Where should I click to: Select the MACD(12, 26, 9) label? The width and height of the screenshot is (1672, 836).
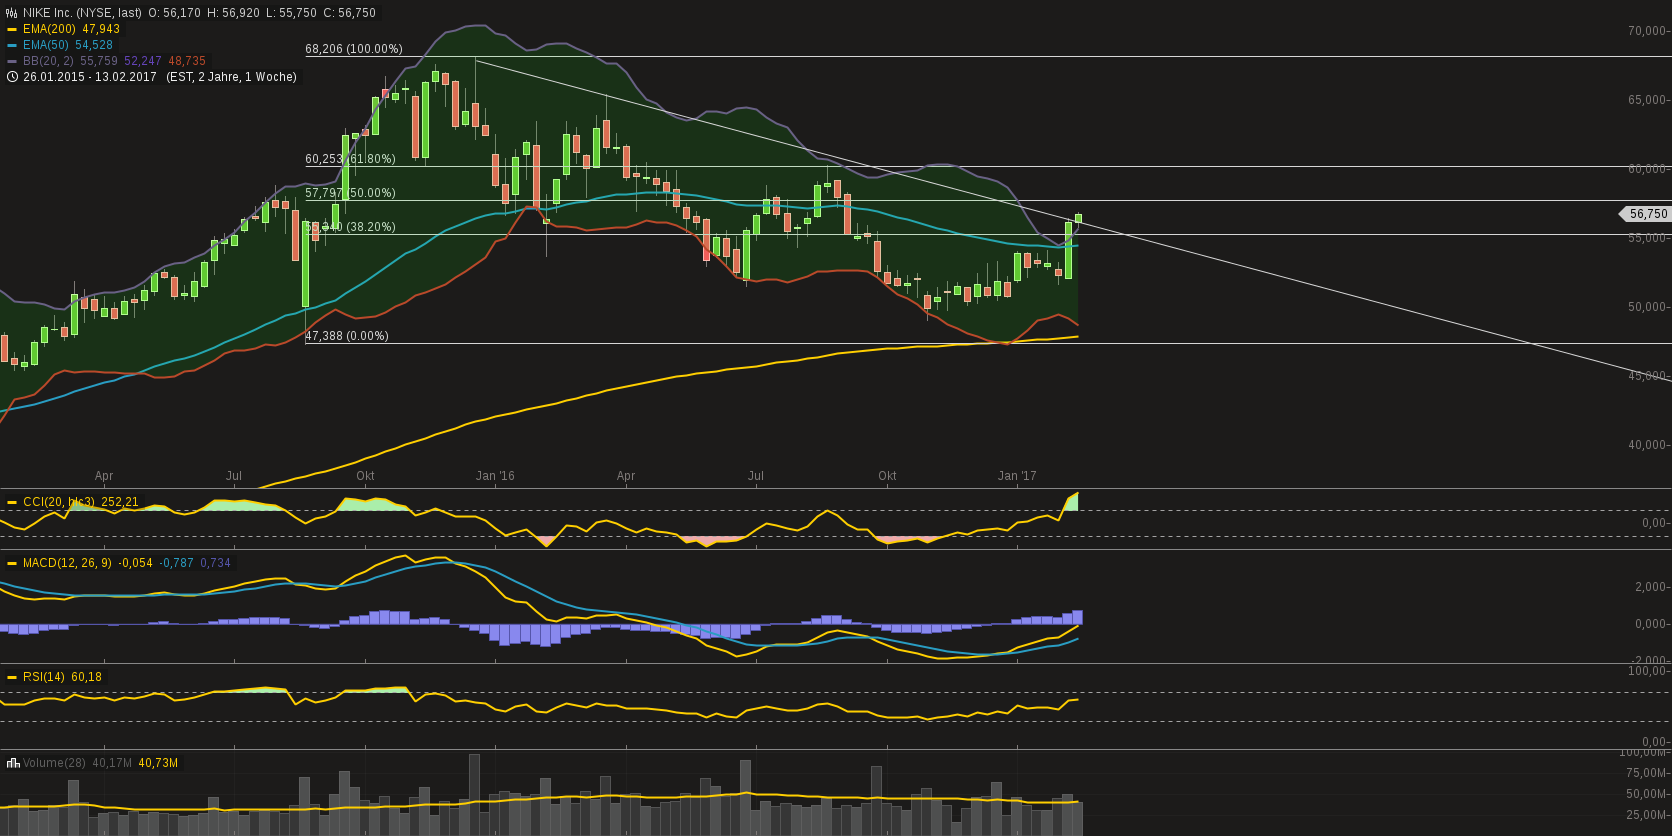[x=67, y=563]
